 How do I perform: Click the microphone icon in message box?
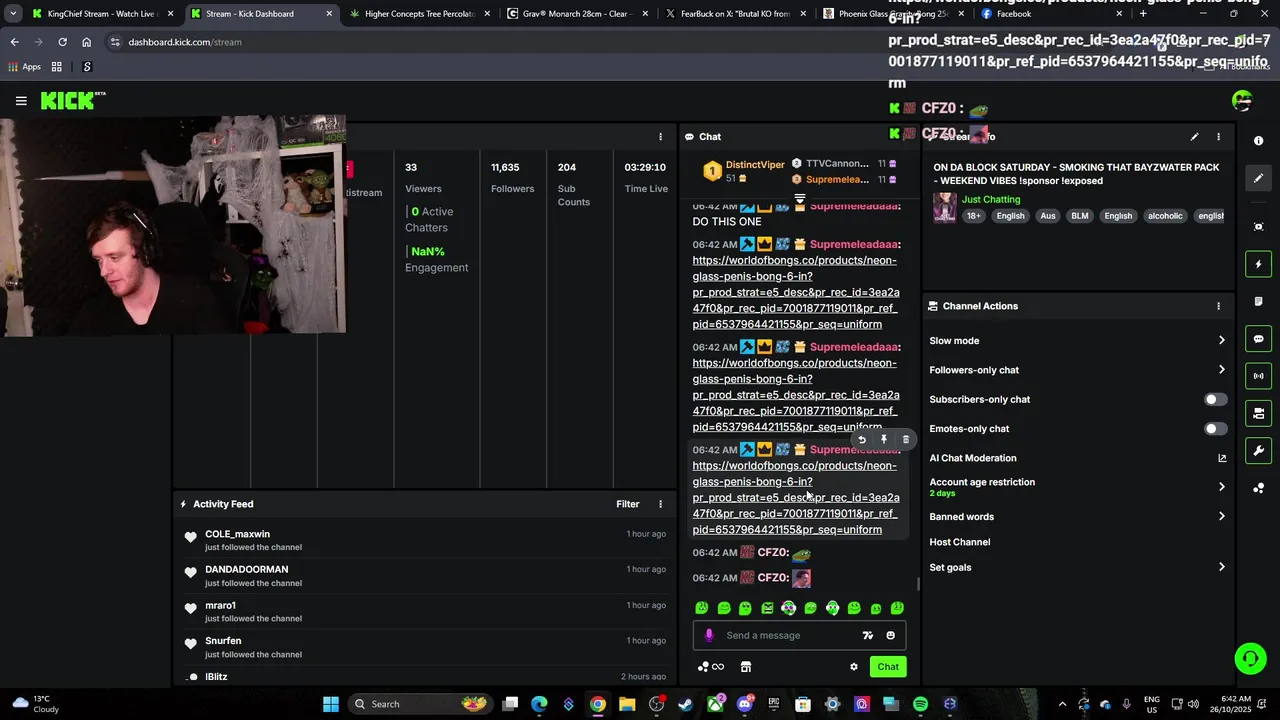pos(709,635)
